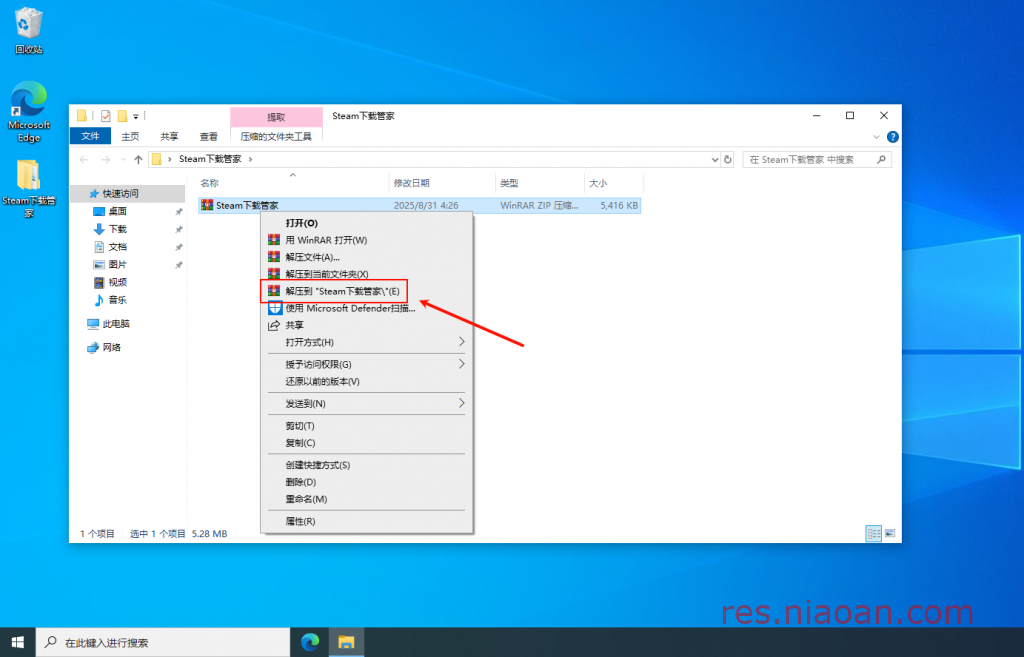Image resolution: width=1024 pixels, height=657 pixels.
Task: Choose 用 WinRAR 打开(W) in context menu
Action: [366, 240]
